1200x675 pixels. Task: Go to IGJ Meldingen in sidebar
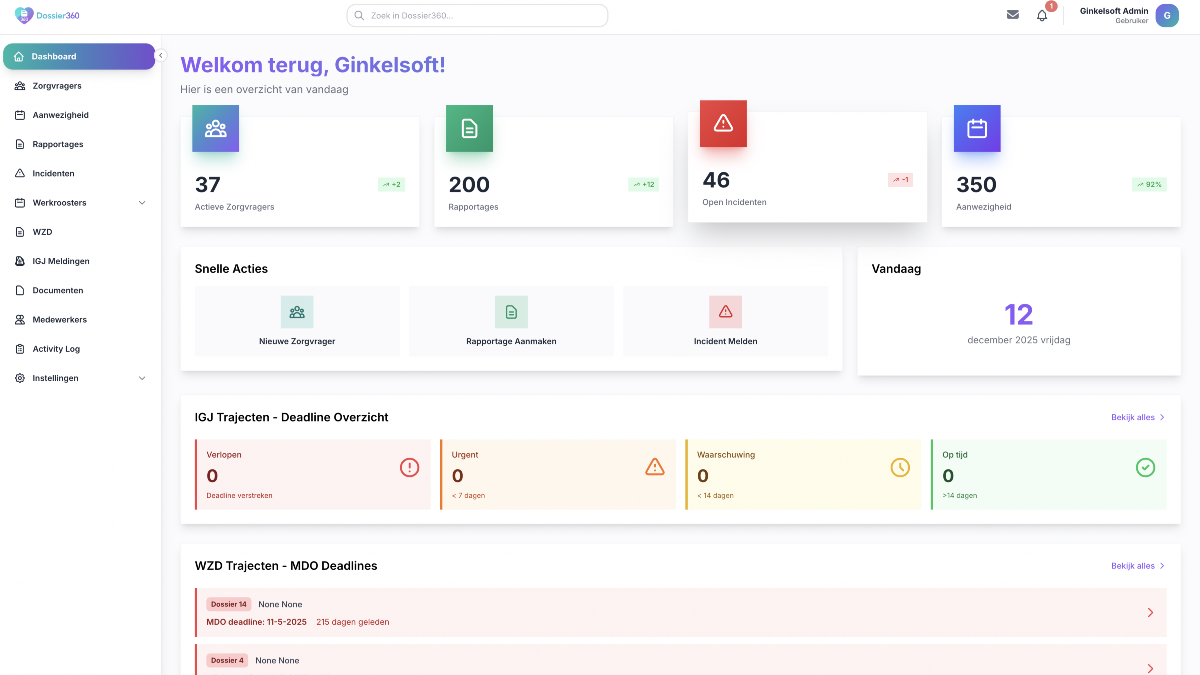tap(60, 261)
